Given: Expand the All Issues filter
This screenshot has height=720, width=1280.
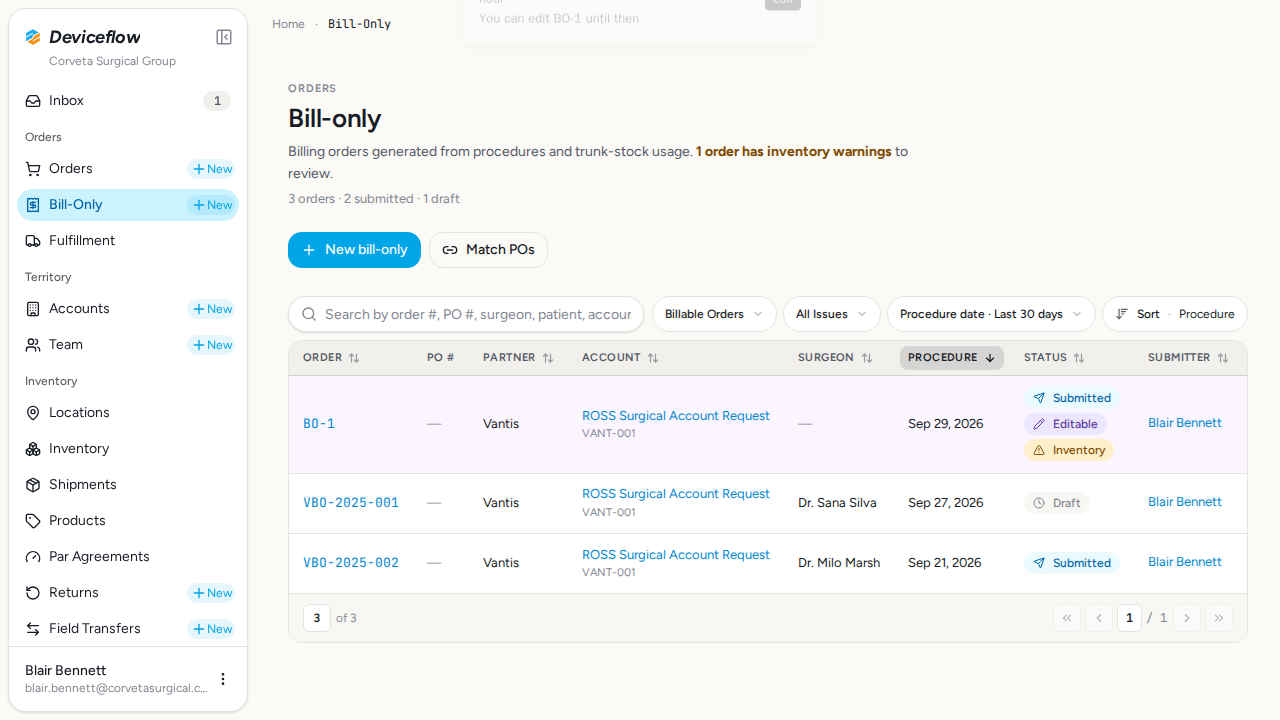Looking at the screenshot, I should 832,314.
